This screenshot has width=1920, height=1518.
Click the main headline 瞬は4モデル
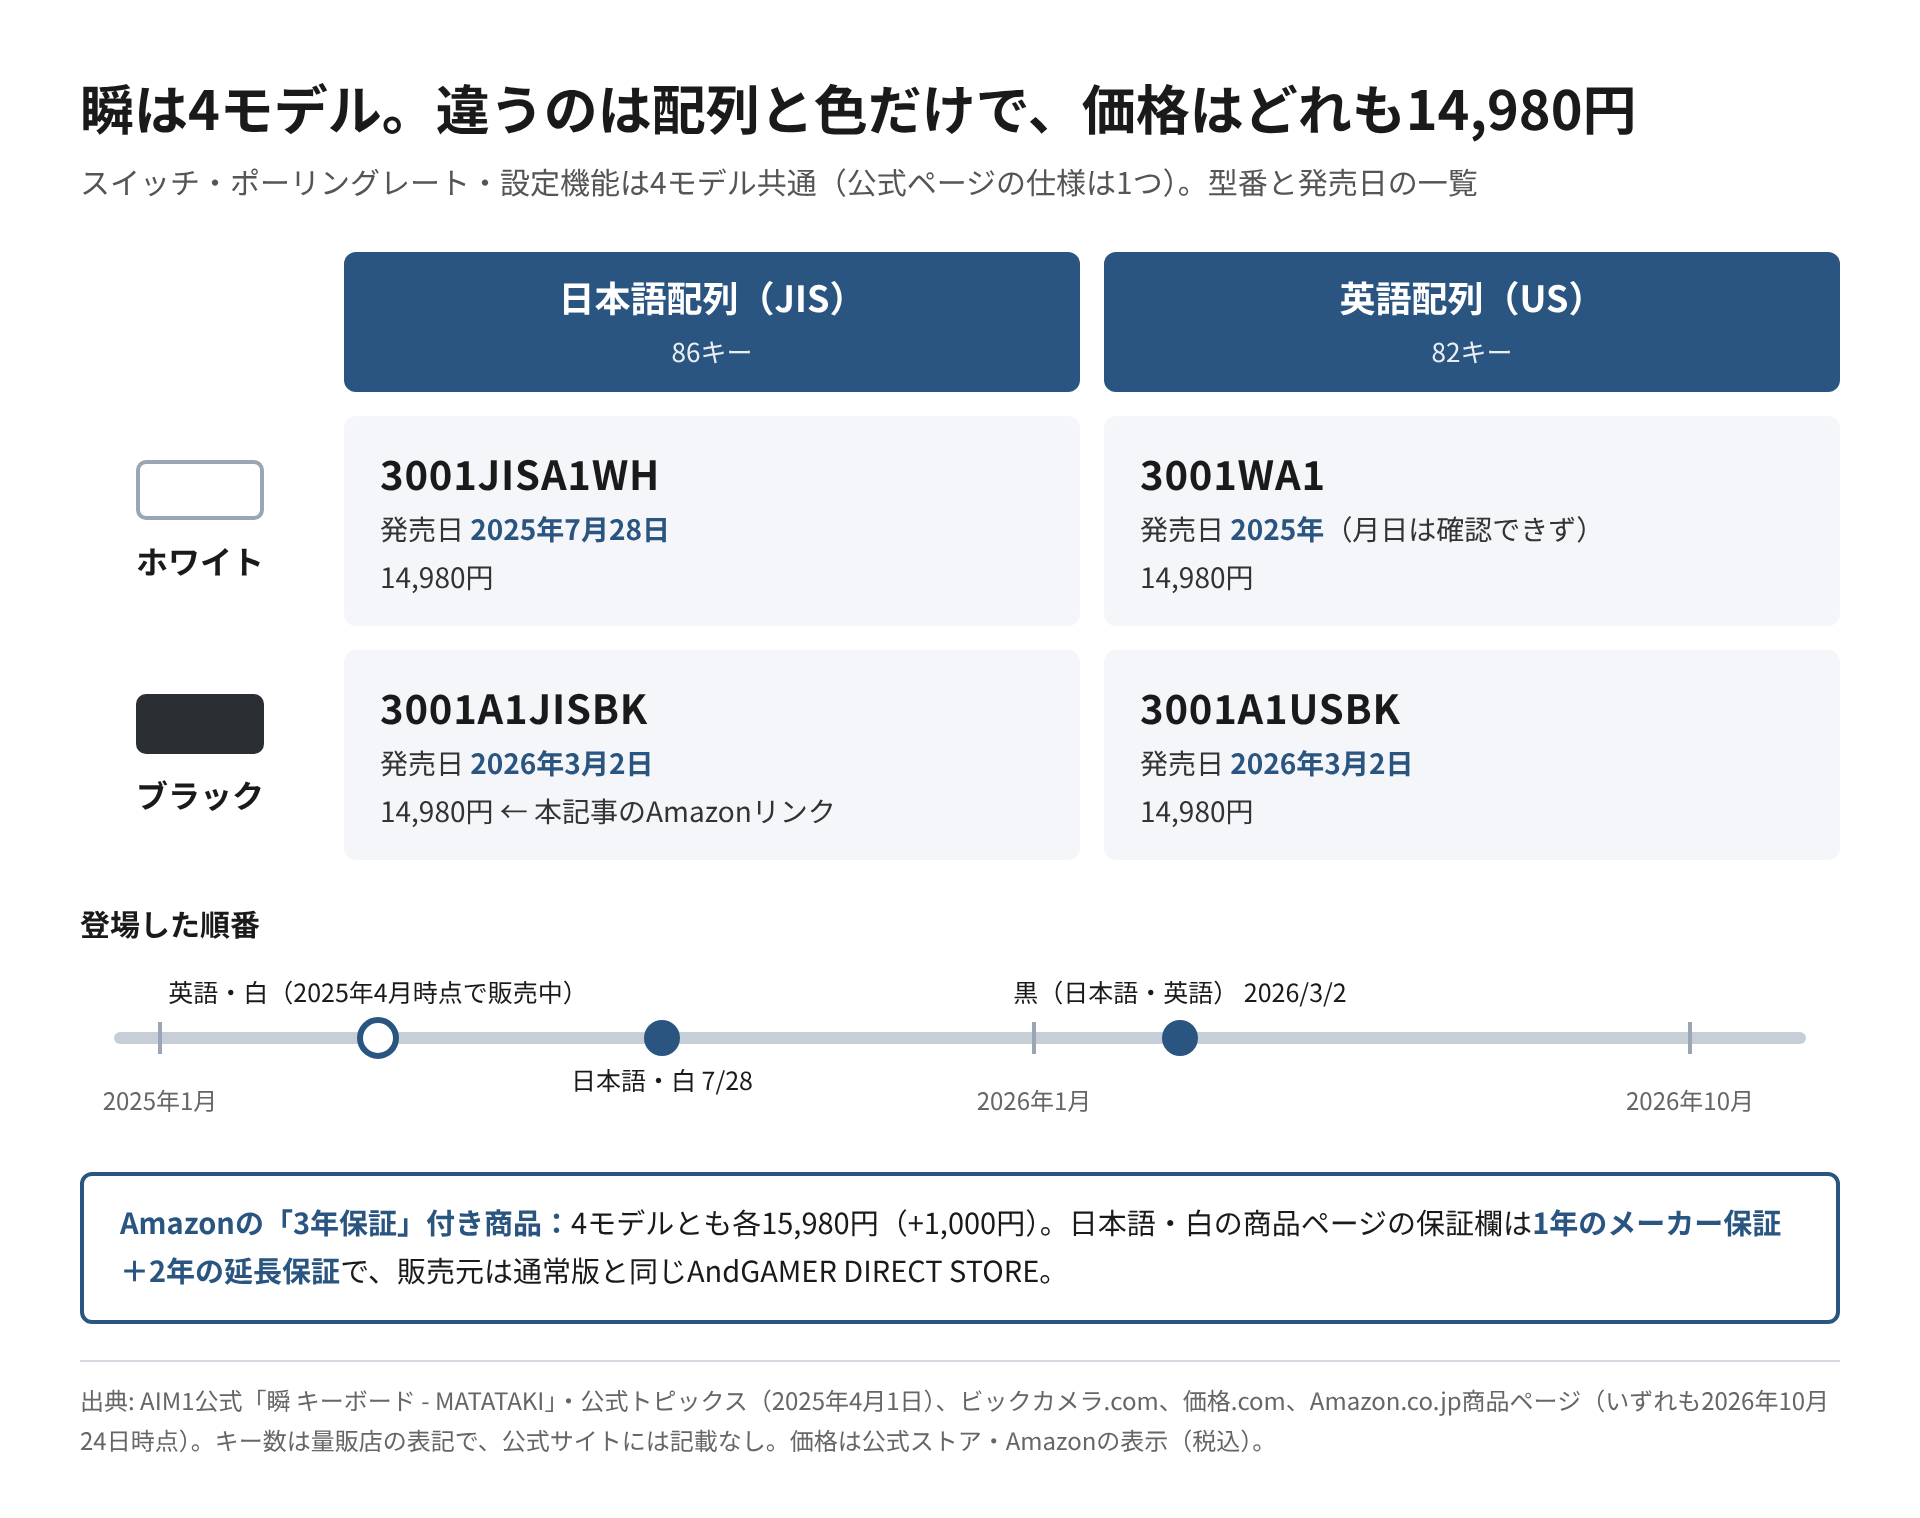pos(858,110)
